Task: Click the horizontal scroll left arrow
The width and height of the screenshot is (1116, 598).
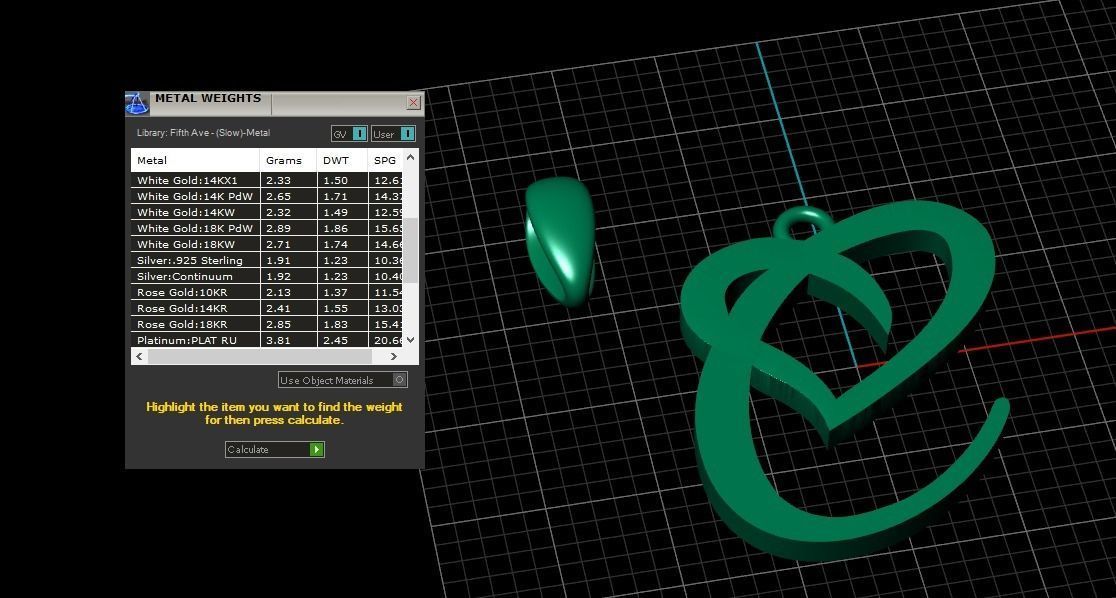Action: pyautogui.click(x=140, y=356)
